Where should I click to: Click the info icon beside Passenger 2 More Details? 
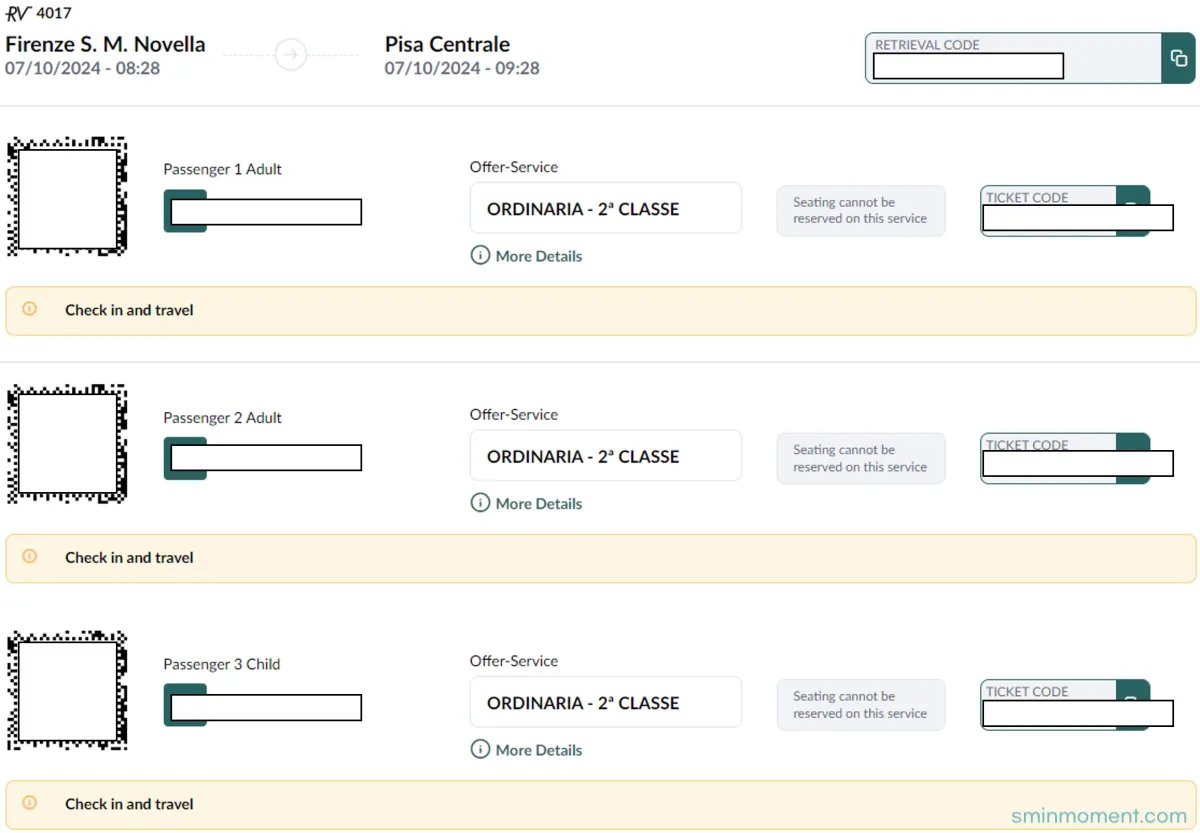[480, 503]
